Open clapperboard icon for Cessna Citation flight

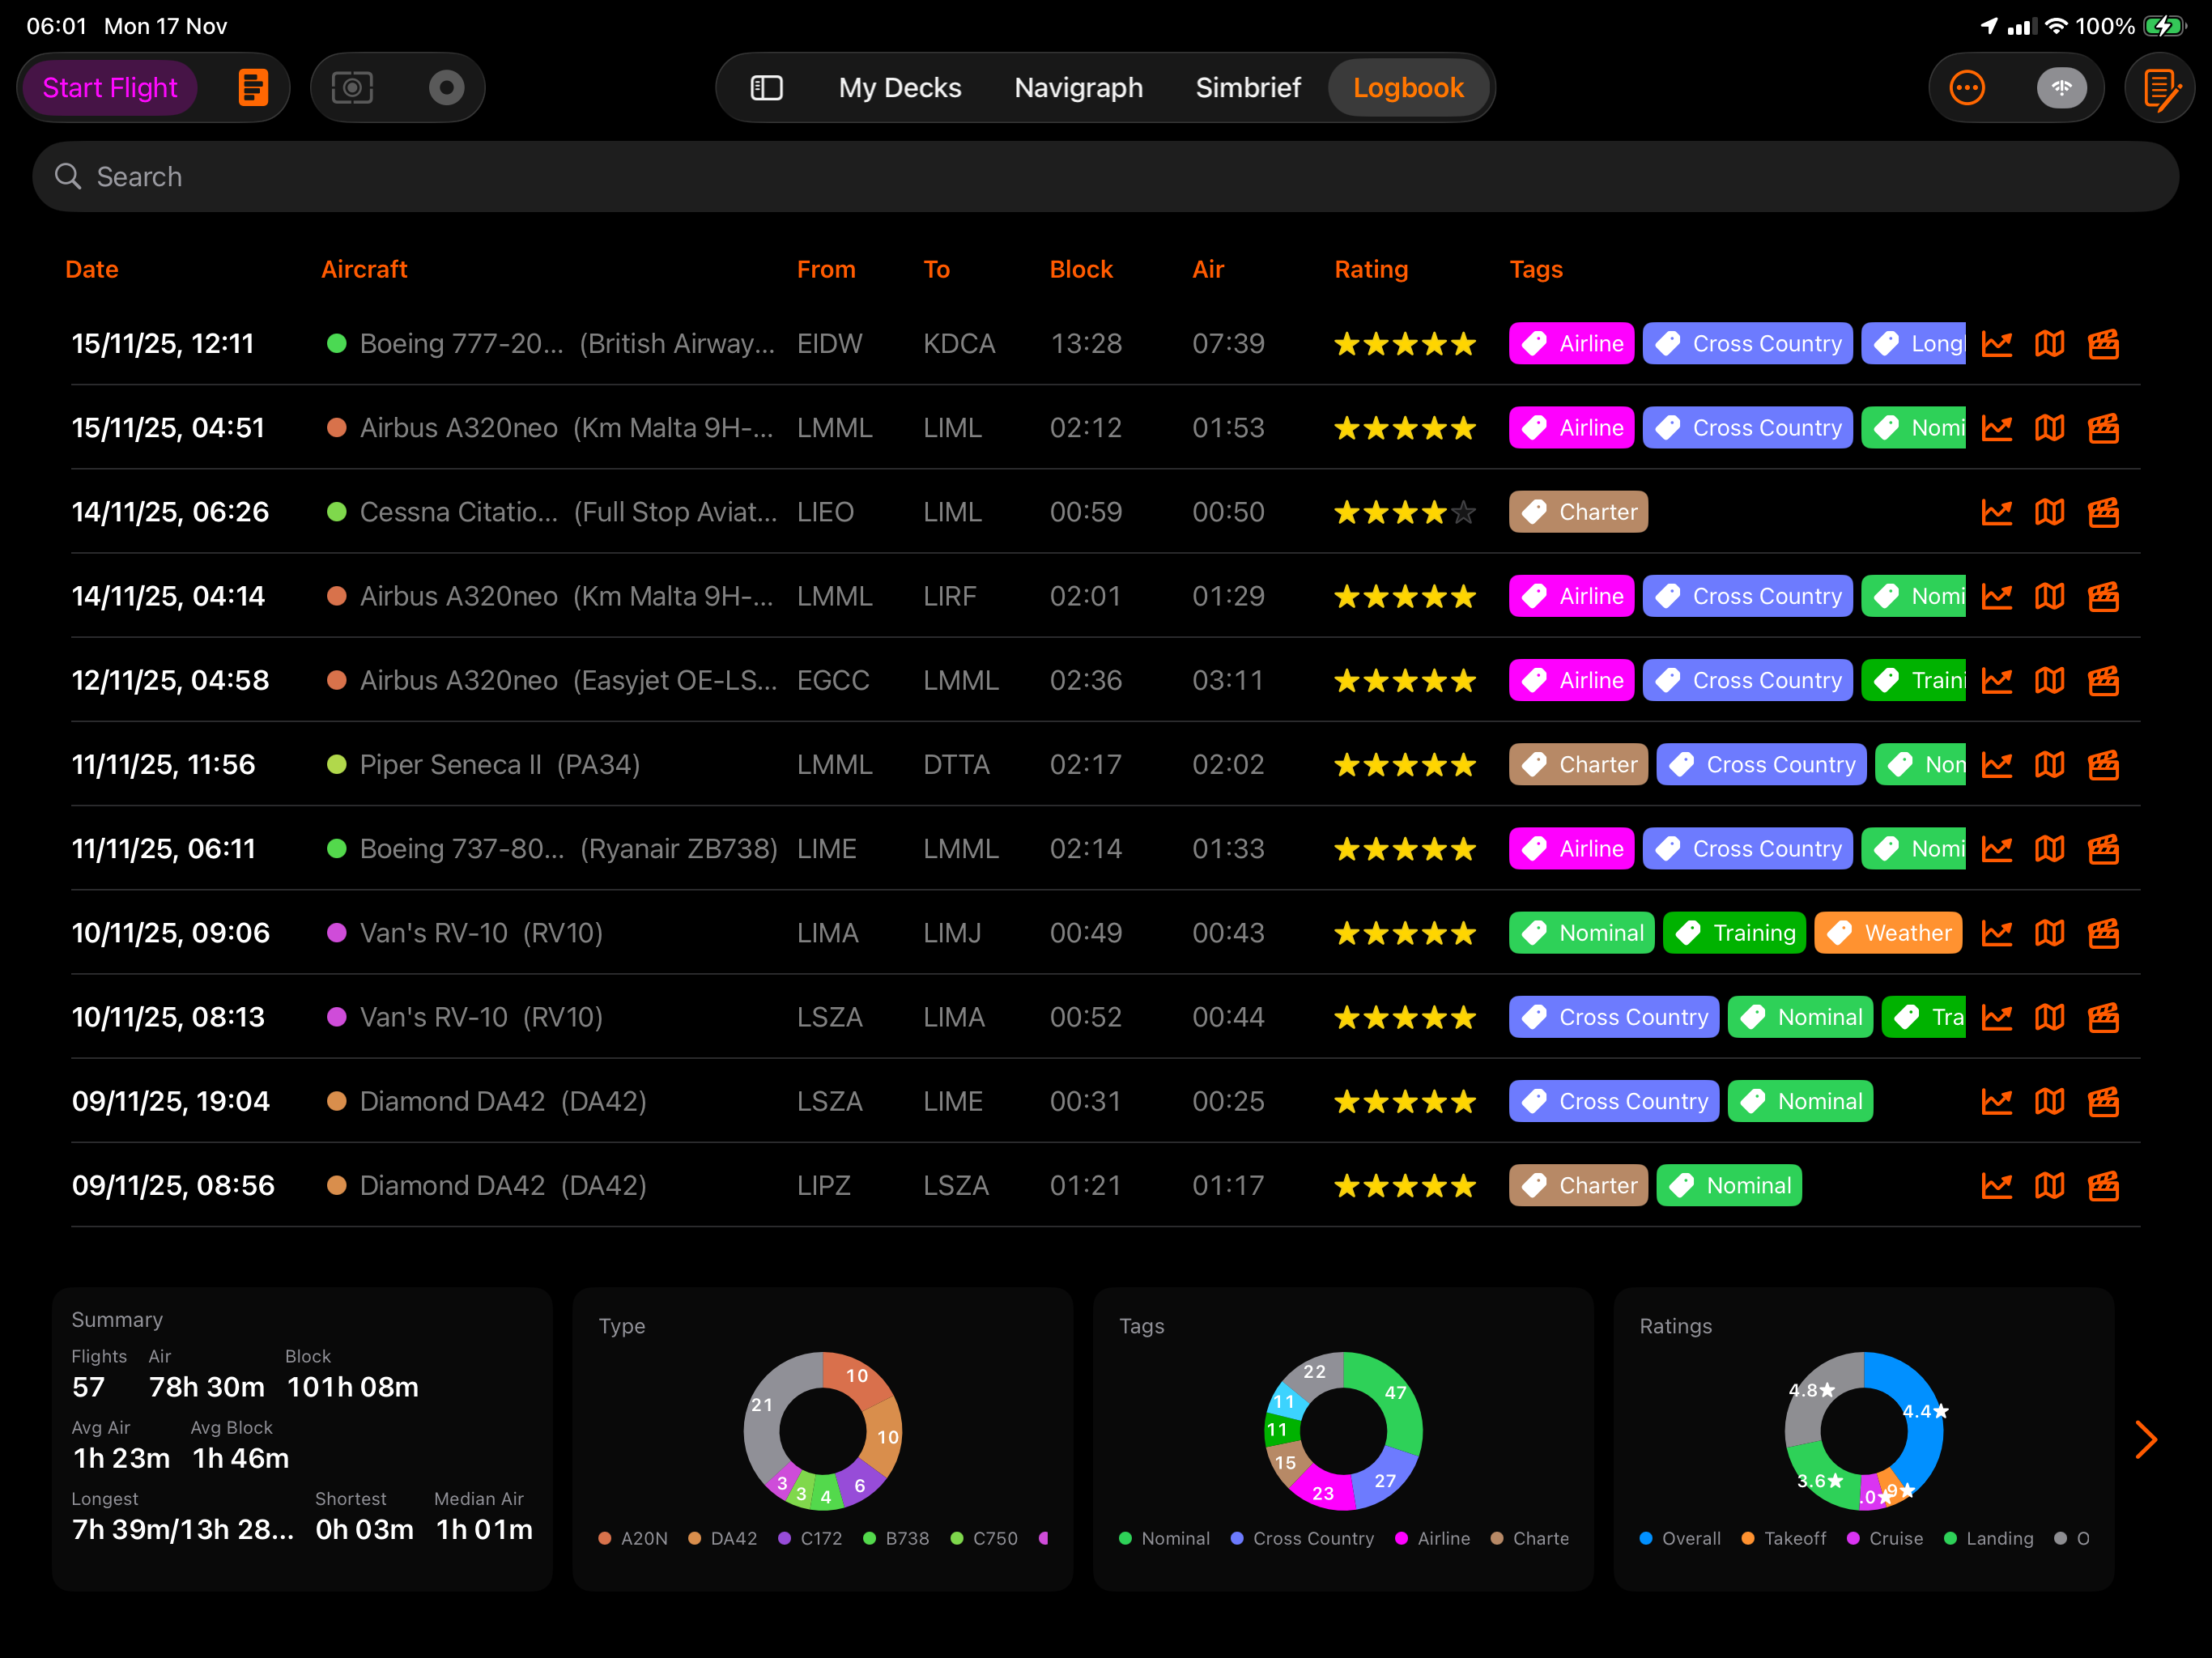coord(2103,512)
